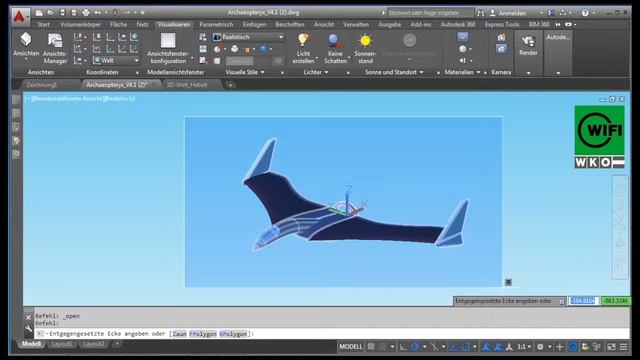Click the help question mark icon

(585, 13)
